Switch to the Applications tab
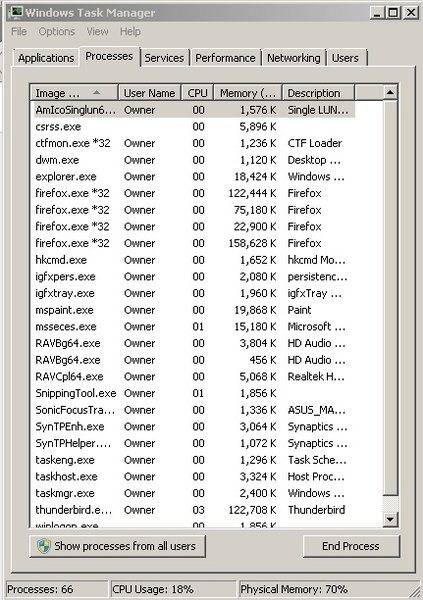Screen dimensions: 423x600 [x=46, y=58]
